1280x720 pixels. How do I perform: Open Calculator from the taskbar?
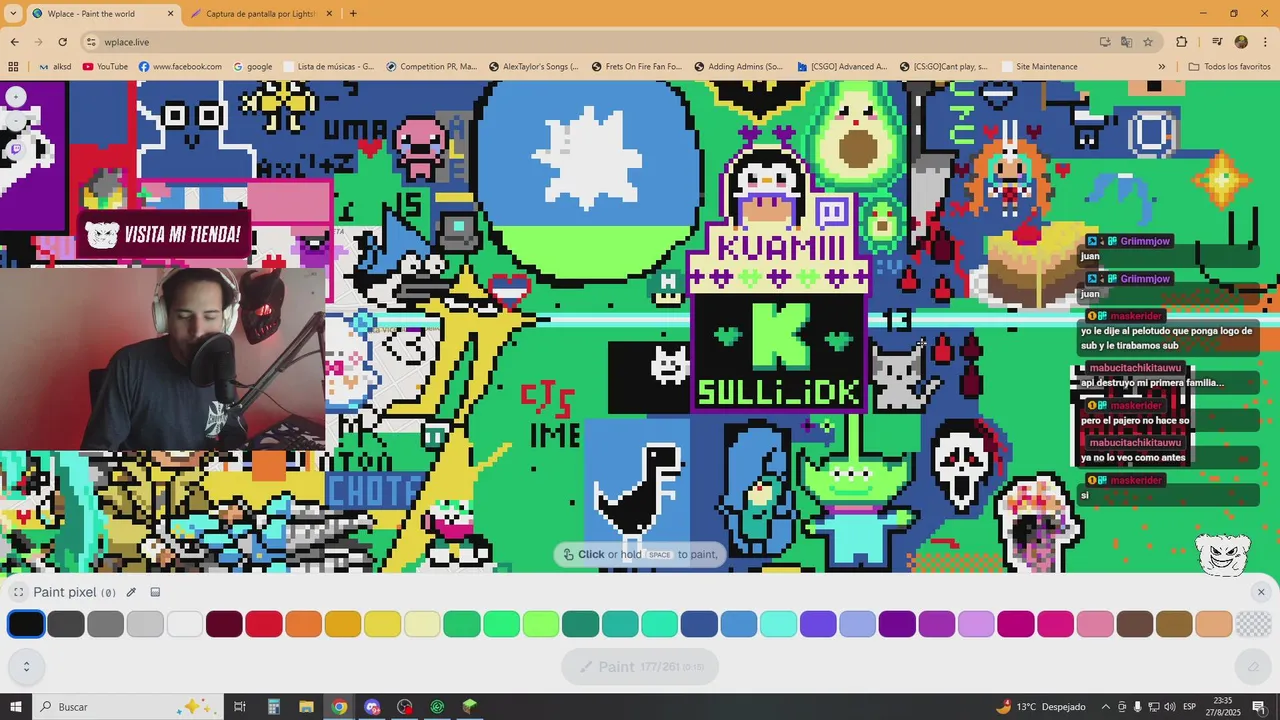click(273, 707)
